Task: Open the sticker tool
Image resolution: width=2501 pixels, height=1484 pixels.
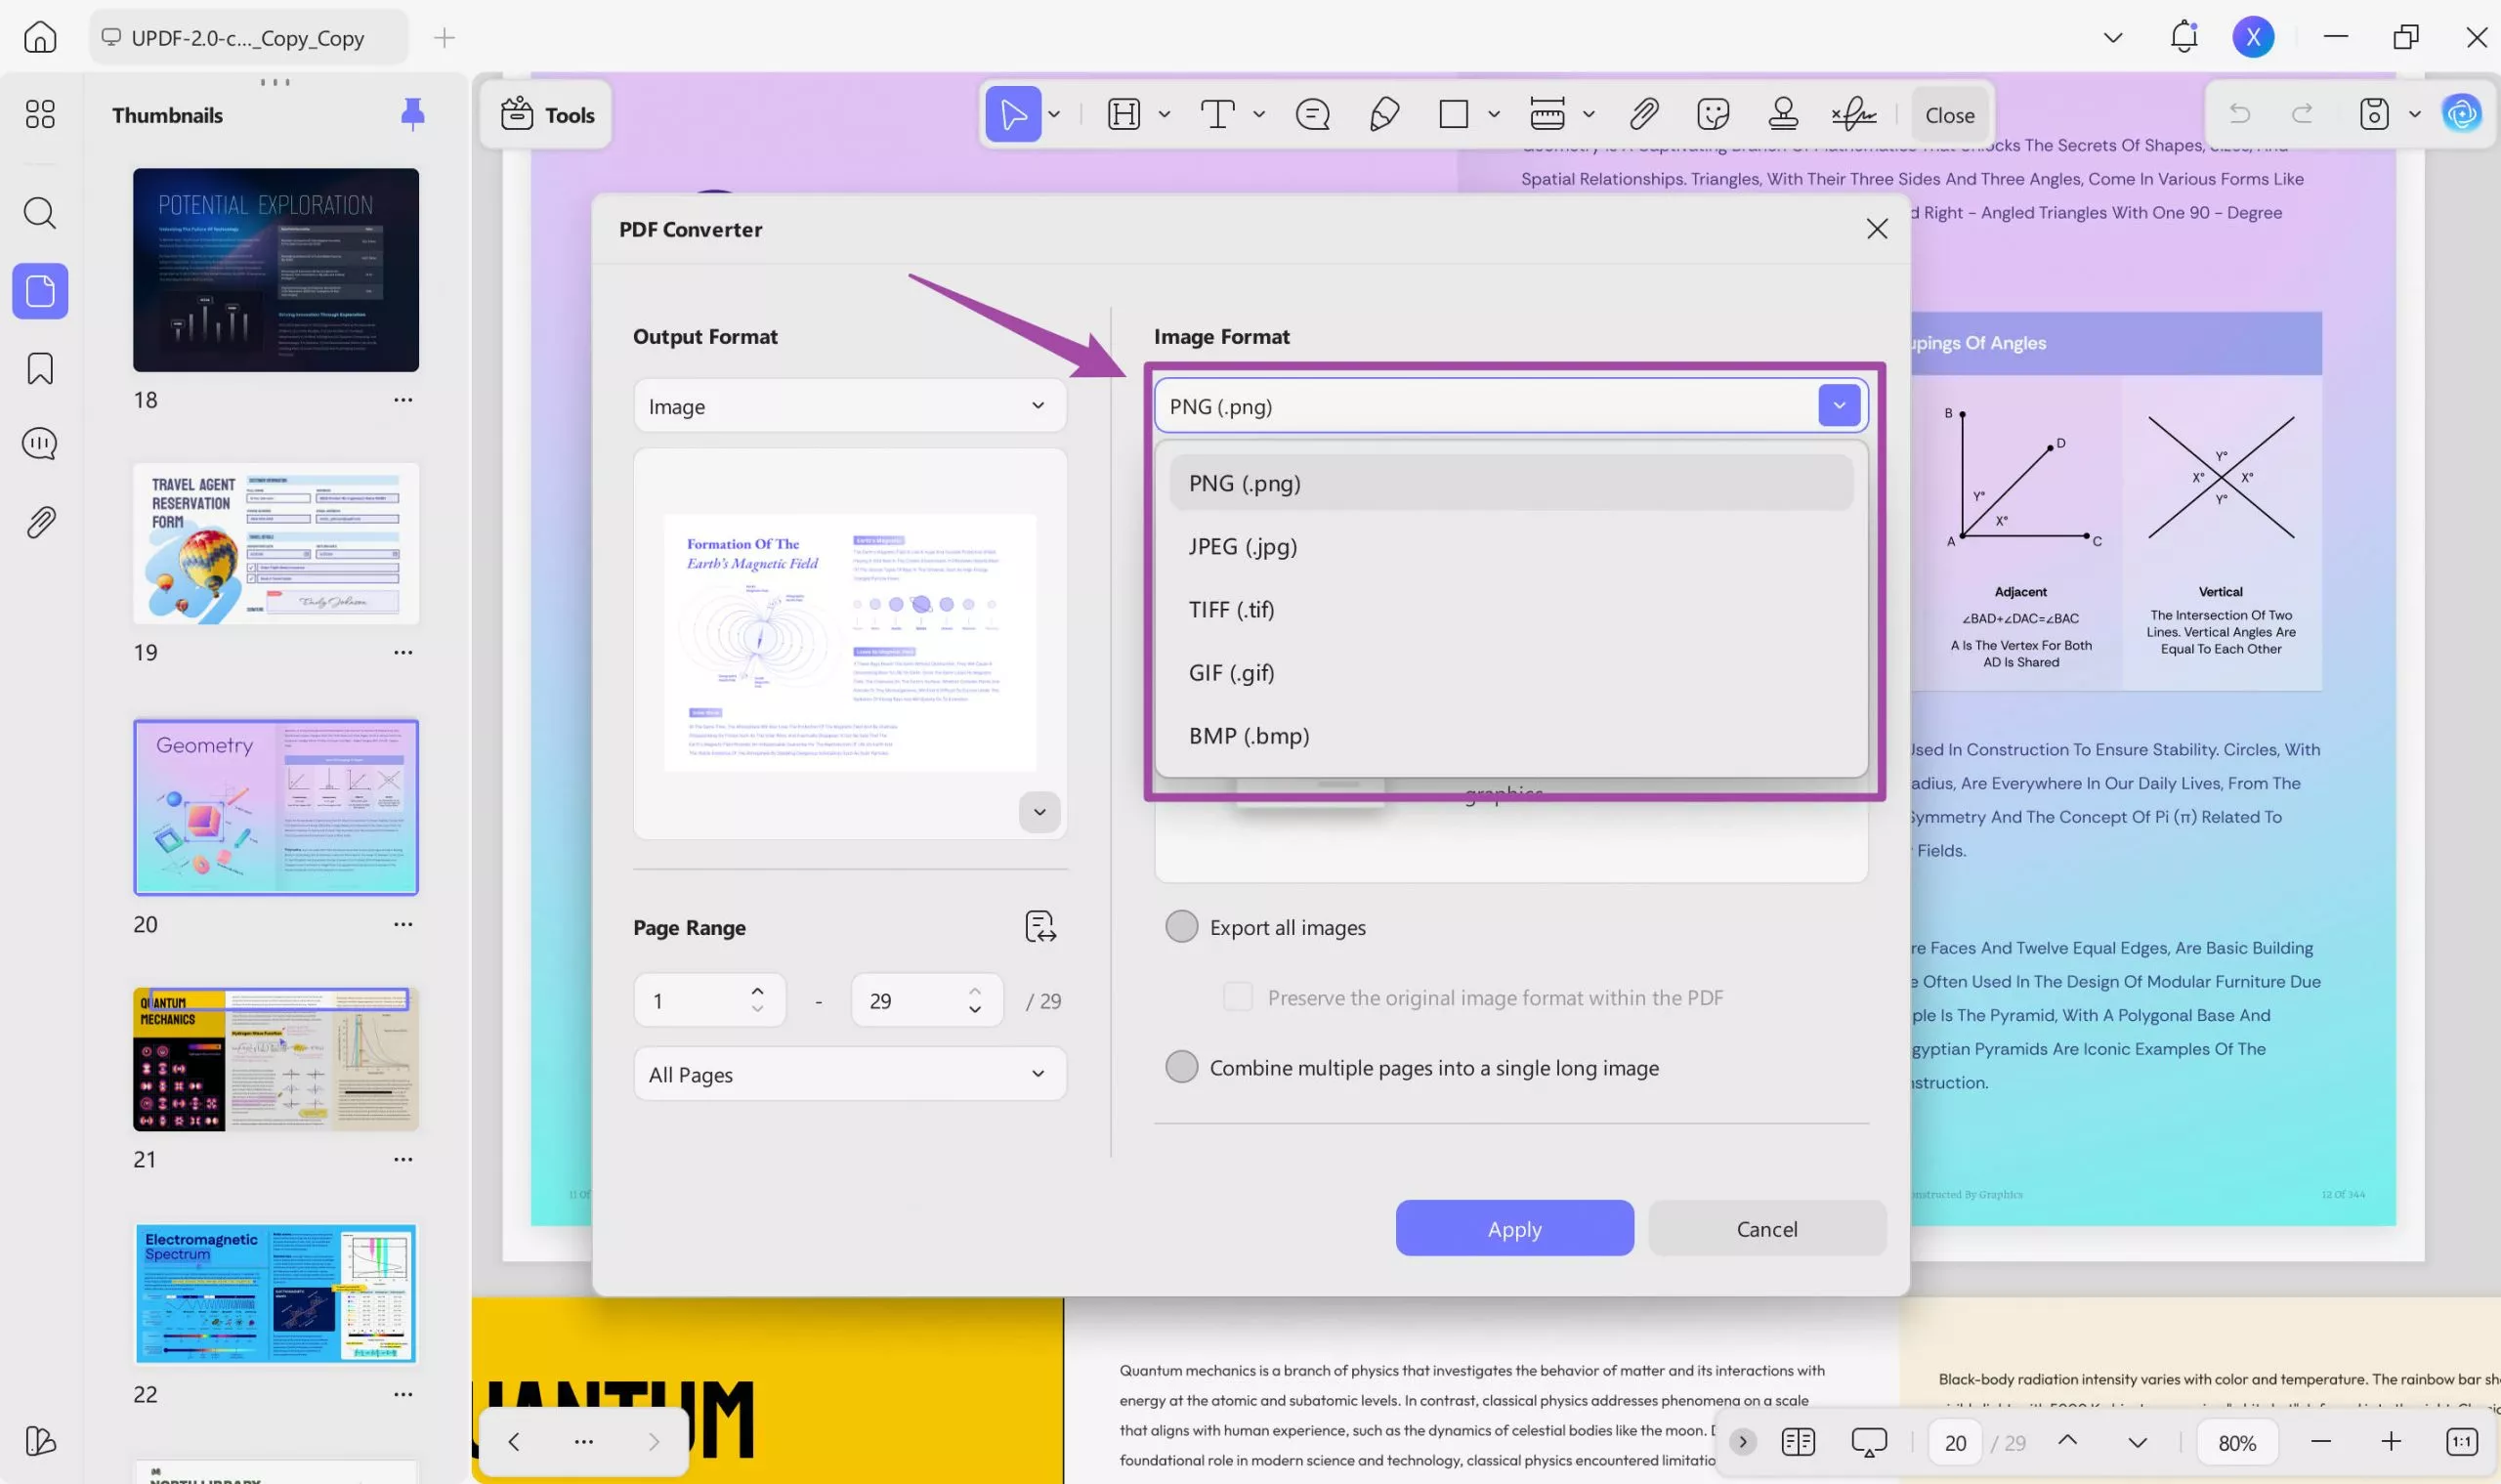Action: (1712, 114)
